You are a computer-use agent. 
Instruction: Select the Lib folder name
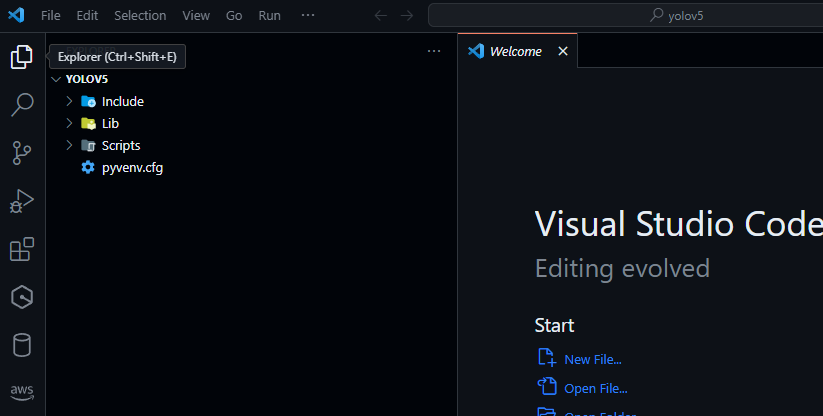110,123
